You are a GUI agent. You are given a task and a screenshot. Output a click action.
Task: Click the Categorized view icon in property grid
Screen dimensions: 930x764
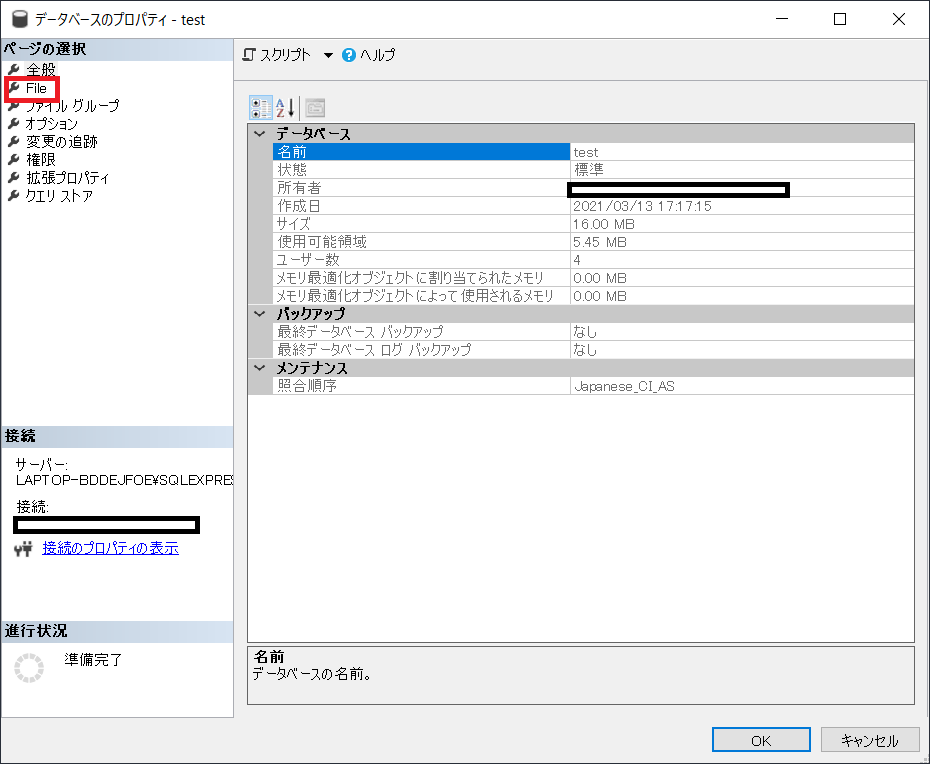(x=260, y=108)
